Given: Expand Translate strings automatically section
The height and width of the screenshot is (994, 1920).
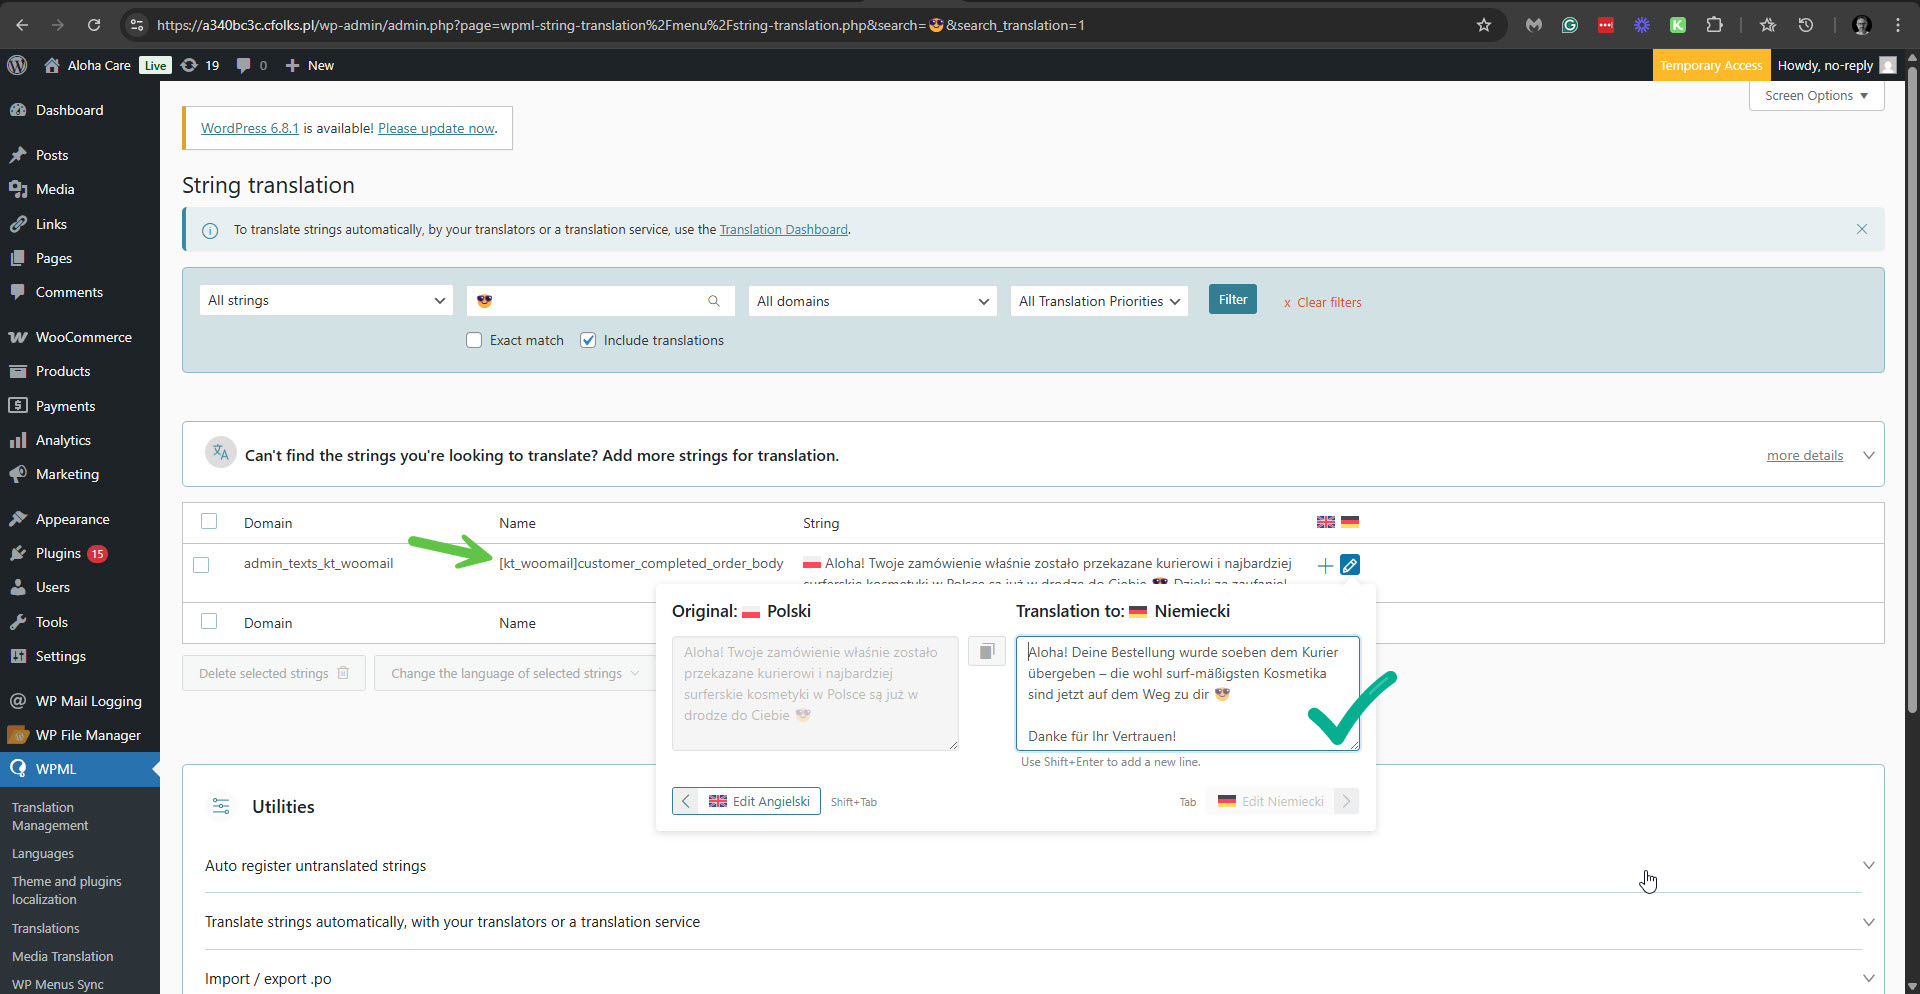Looking at the screenshot, I should 1868,922.
